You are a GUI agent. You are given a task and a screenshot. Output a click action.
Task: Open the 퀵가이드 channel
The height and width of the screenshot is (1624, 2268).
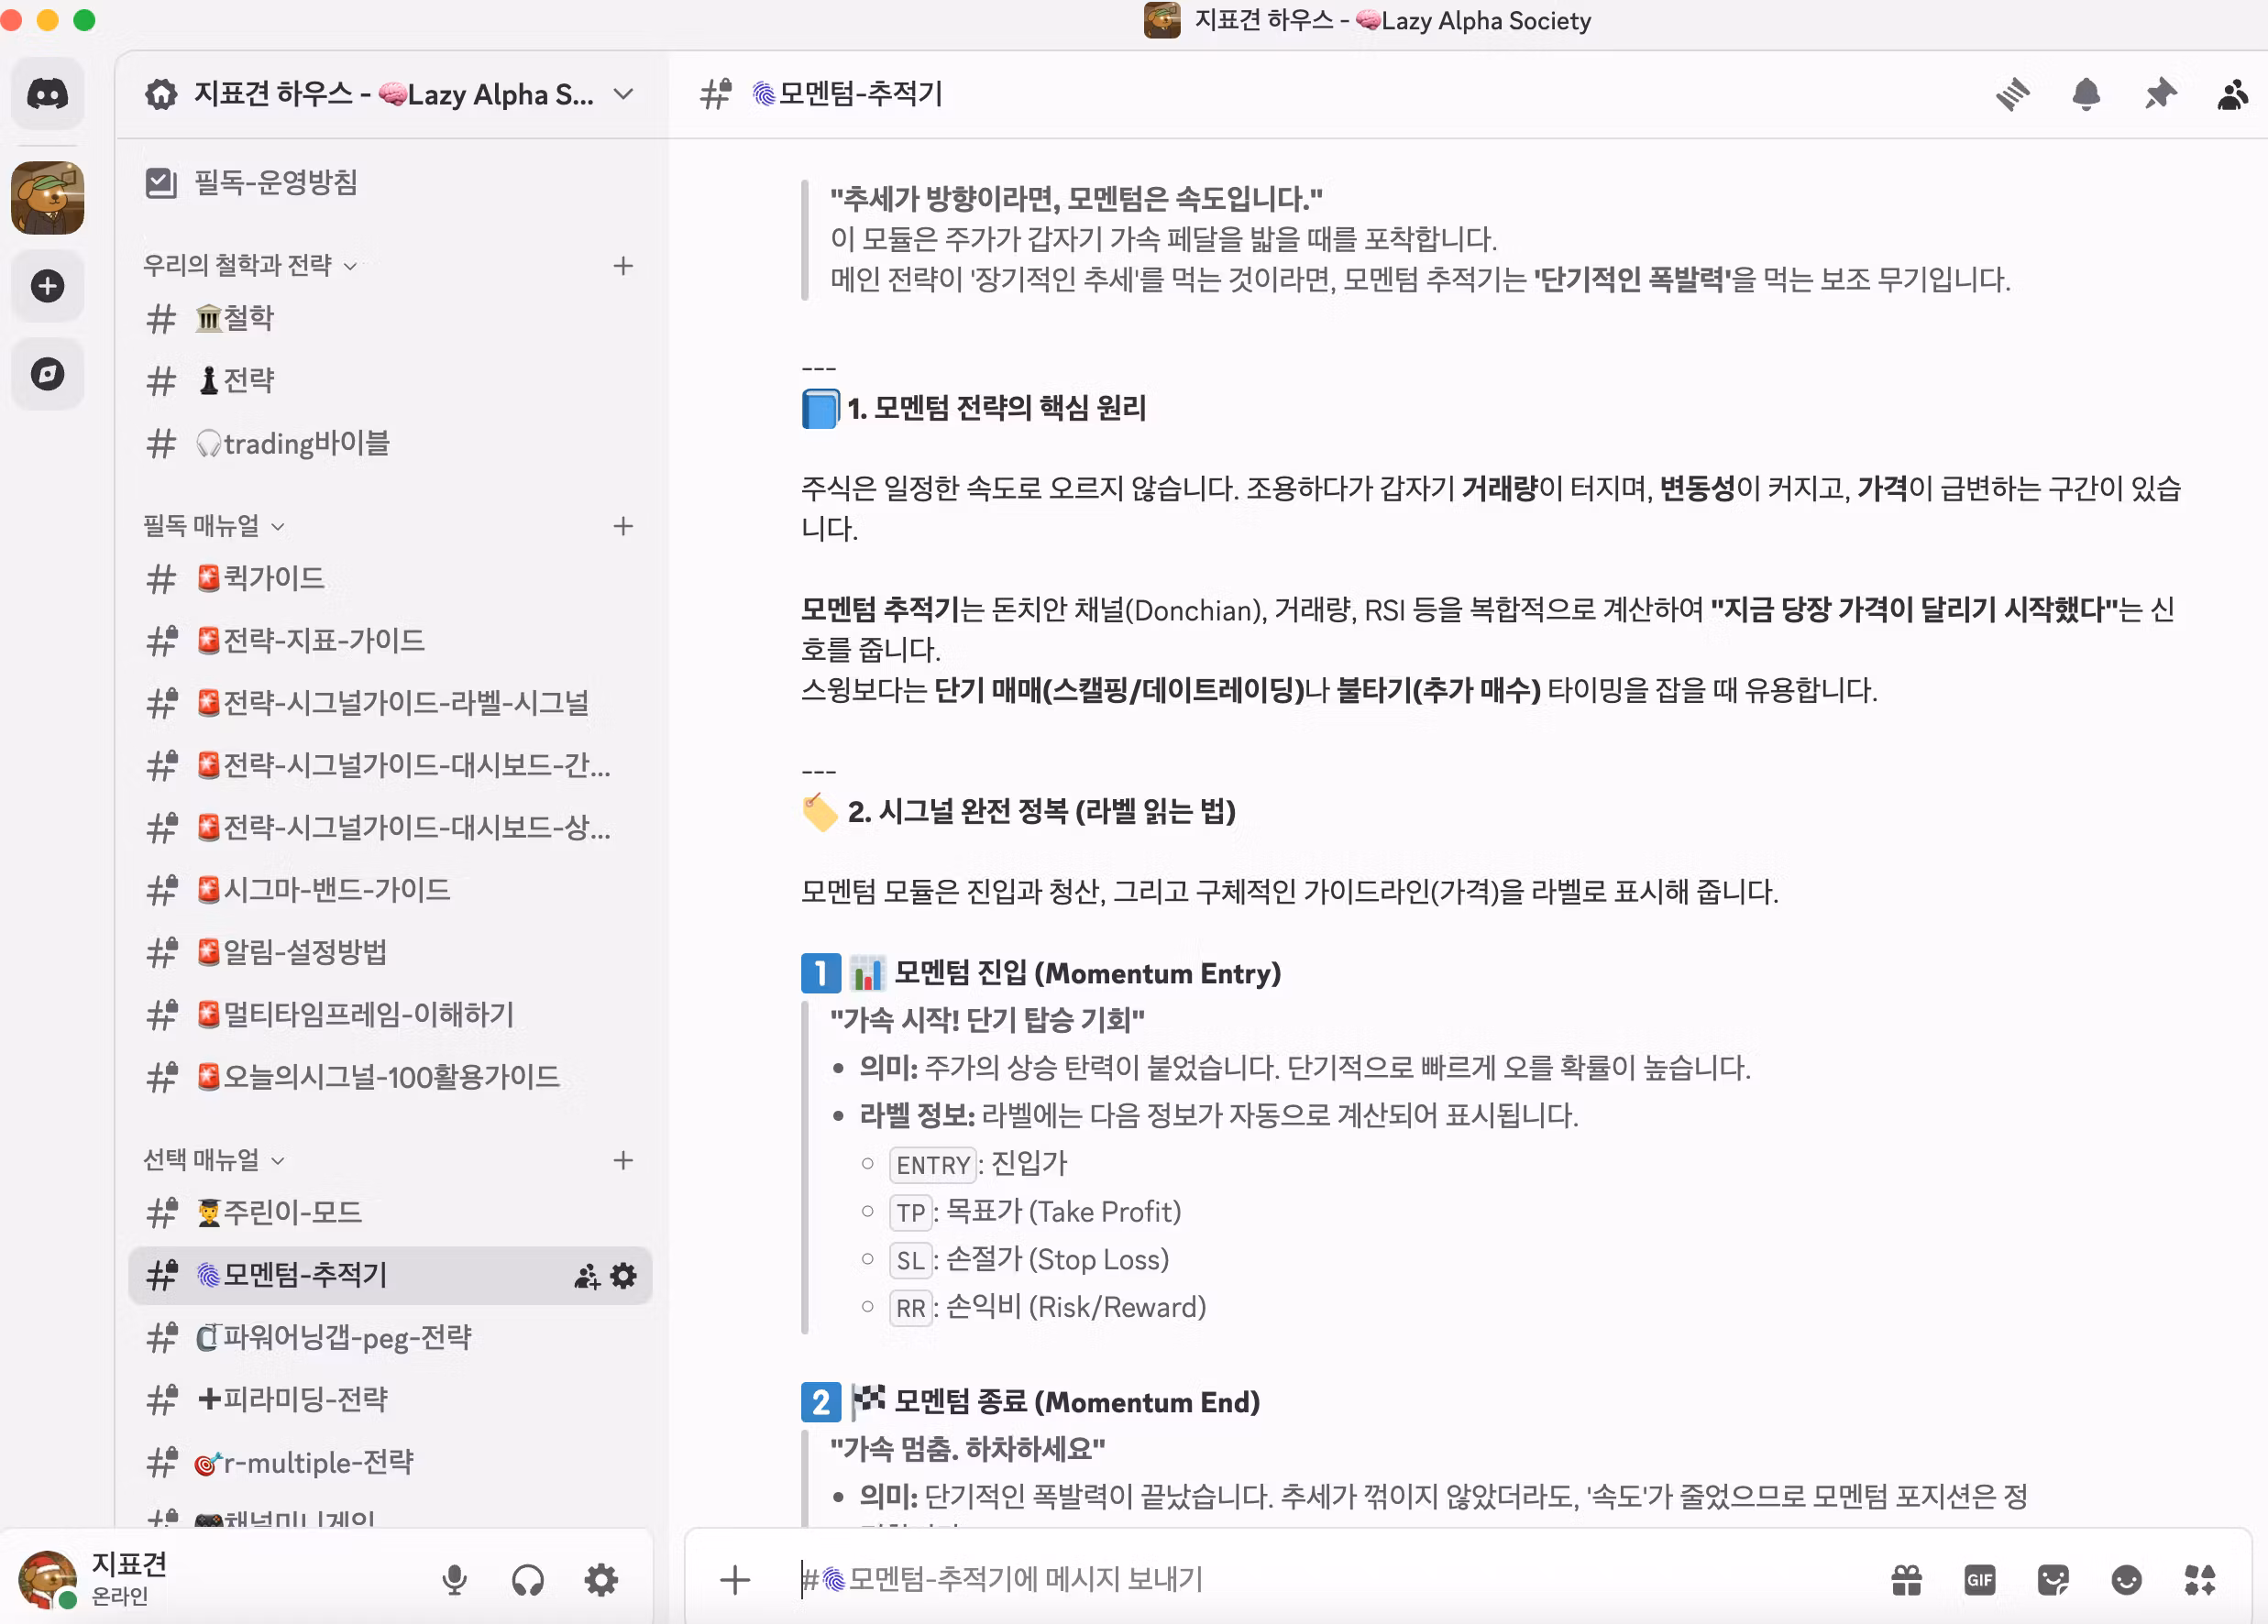(x=273, y=578)
